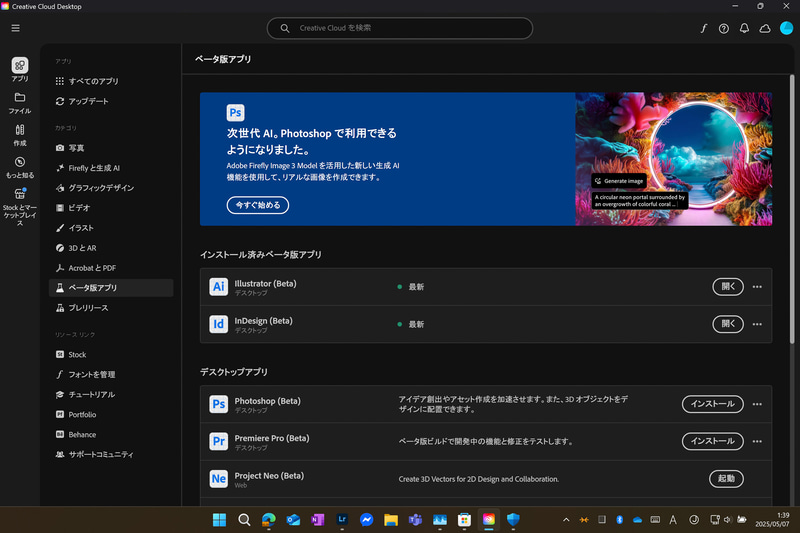This screenshot has height=533, width=800.
Task: Open Creative Cloud icon in taskbar
Action: pyautogui.click(x=489, y=520)
